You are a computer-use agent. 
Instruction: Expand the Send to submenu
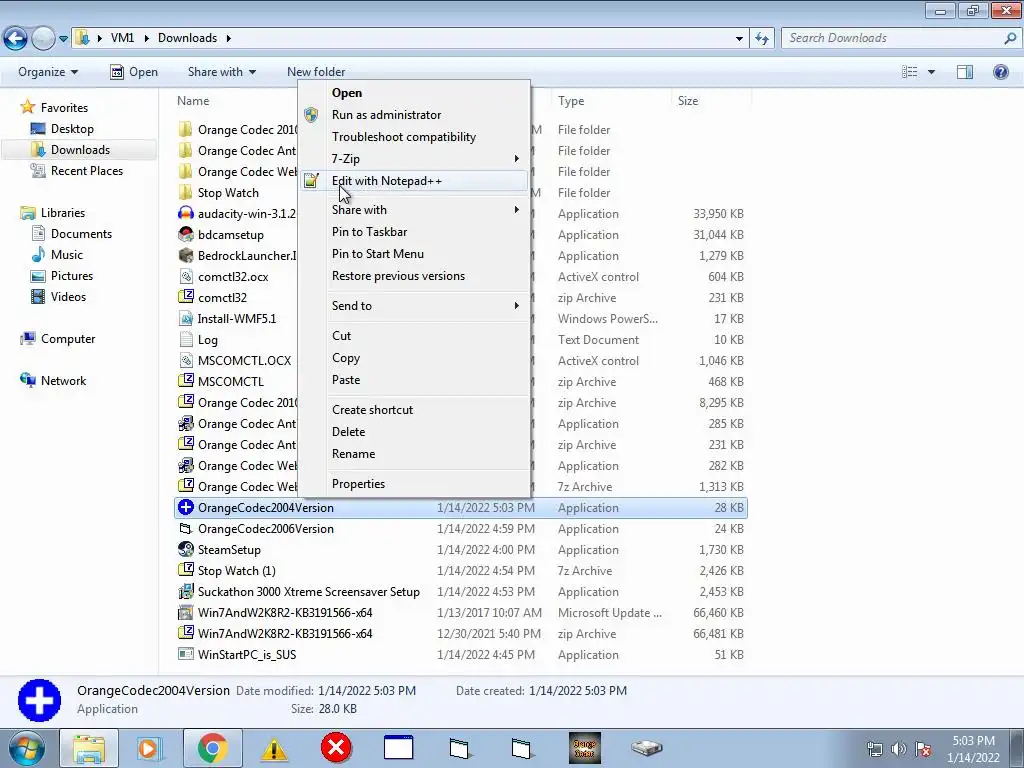pos(415,306)
